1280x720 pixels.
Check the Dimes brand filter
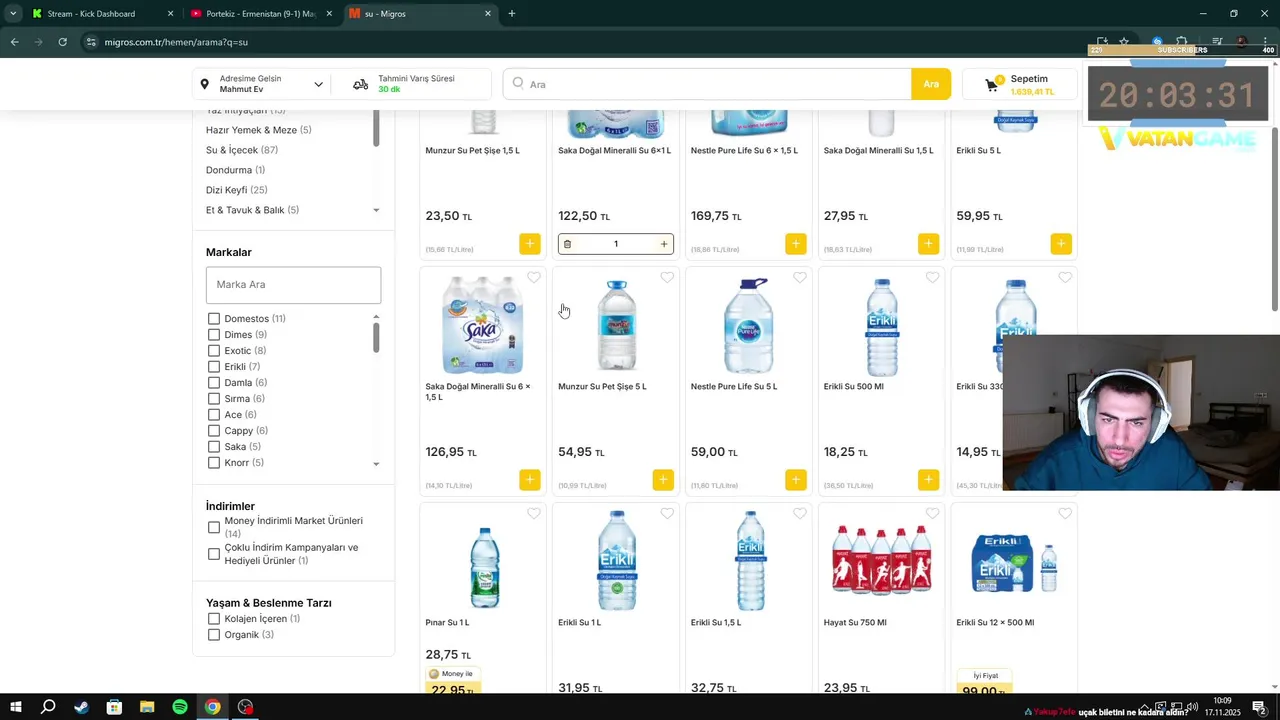click(x=214, y=335)
